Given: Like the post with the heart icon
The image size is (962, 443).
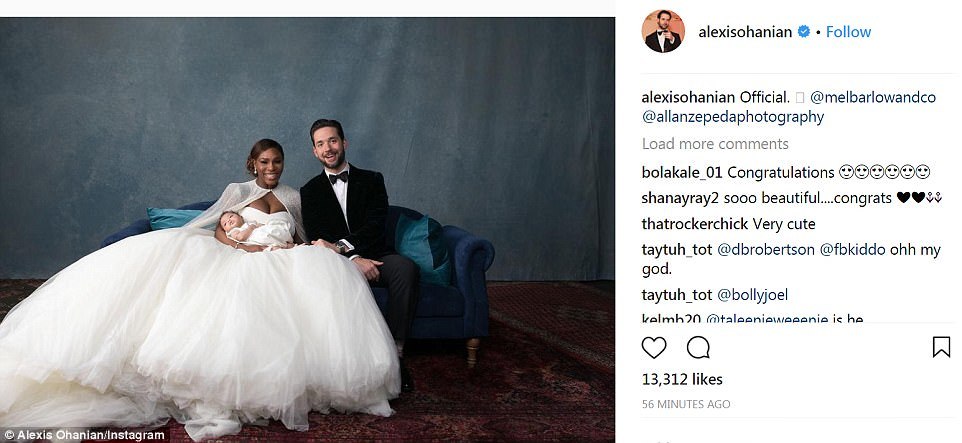Looking at the screenshot, I should tap(654, 348).
